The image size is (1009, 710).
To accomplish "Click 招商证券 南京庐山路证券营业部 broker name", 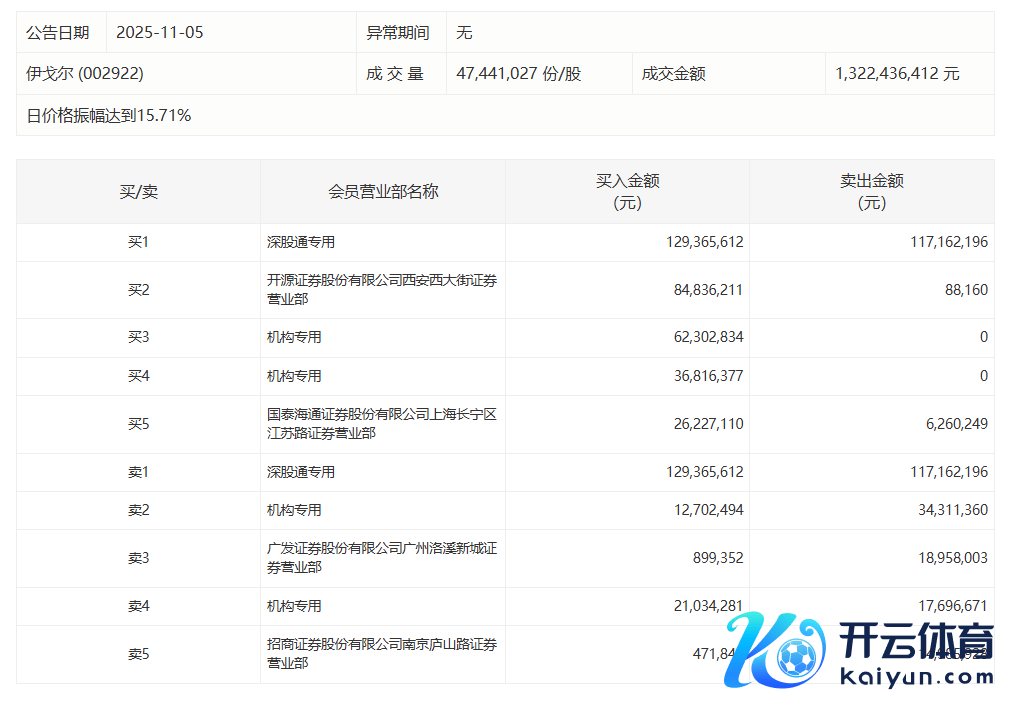I will tap(382, 654).
